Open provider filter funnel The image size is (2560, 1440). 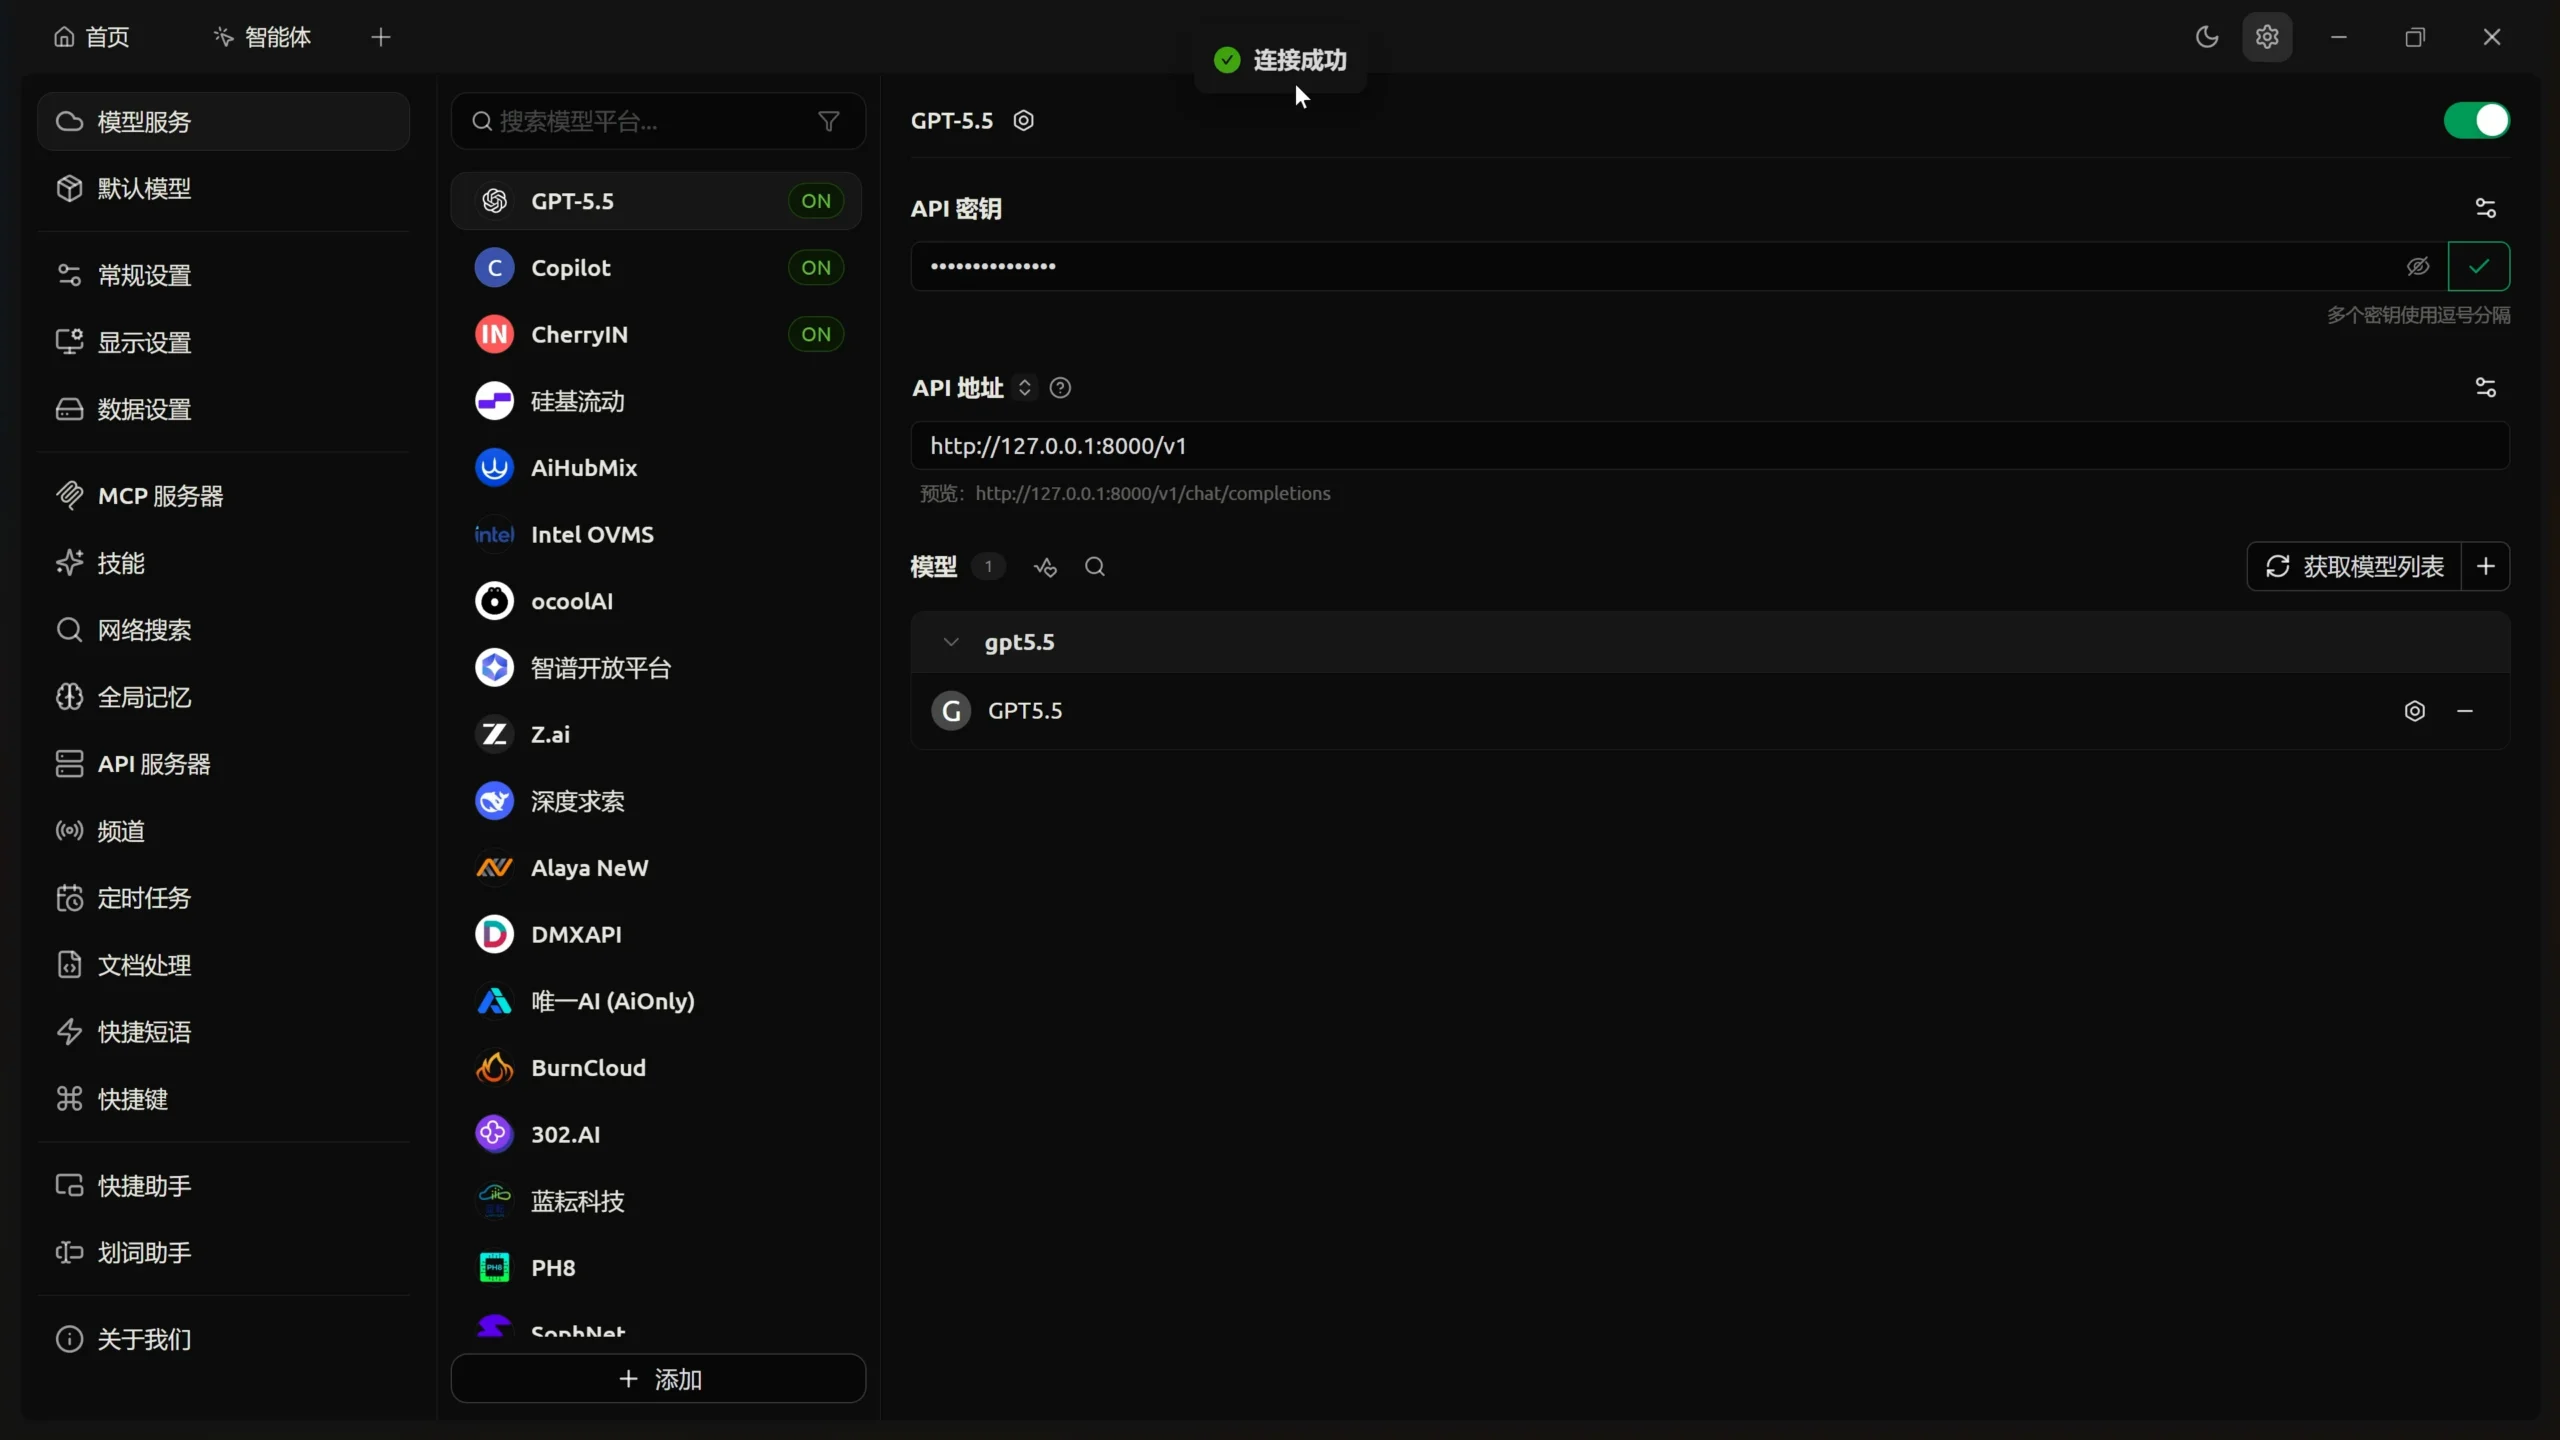[828, 121]
